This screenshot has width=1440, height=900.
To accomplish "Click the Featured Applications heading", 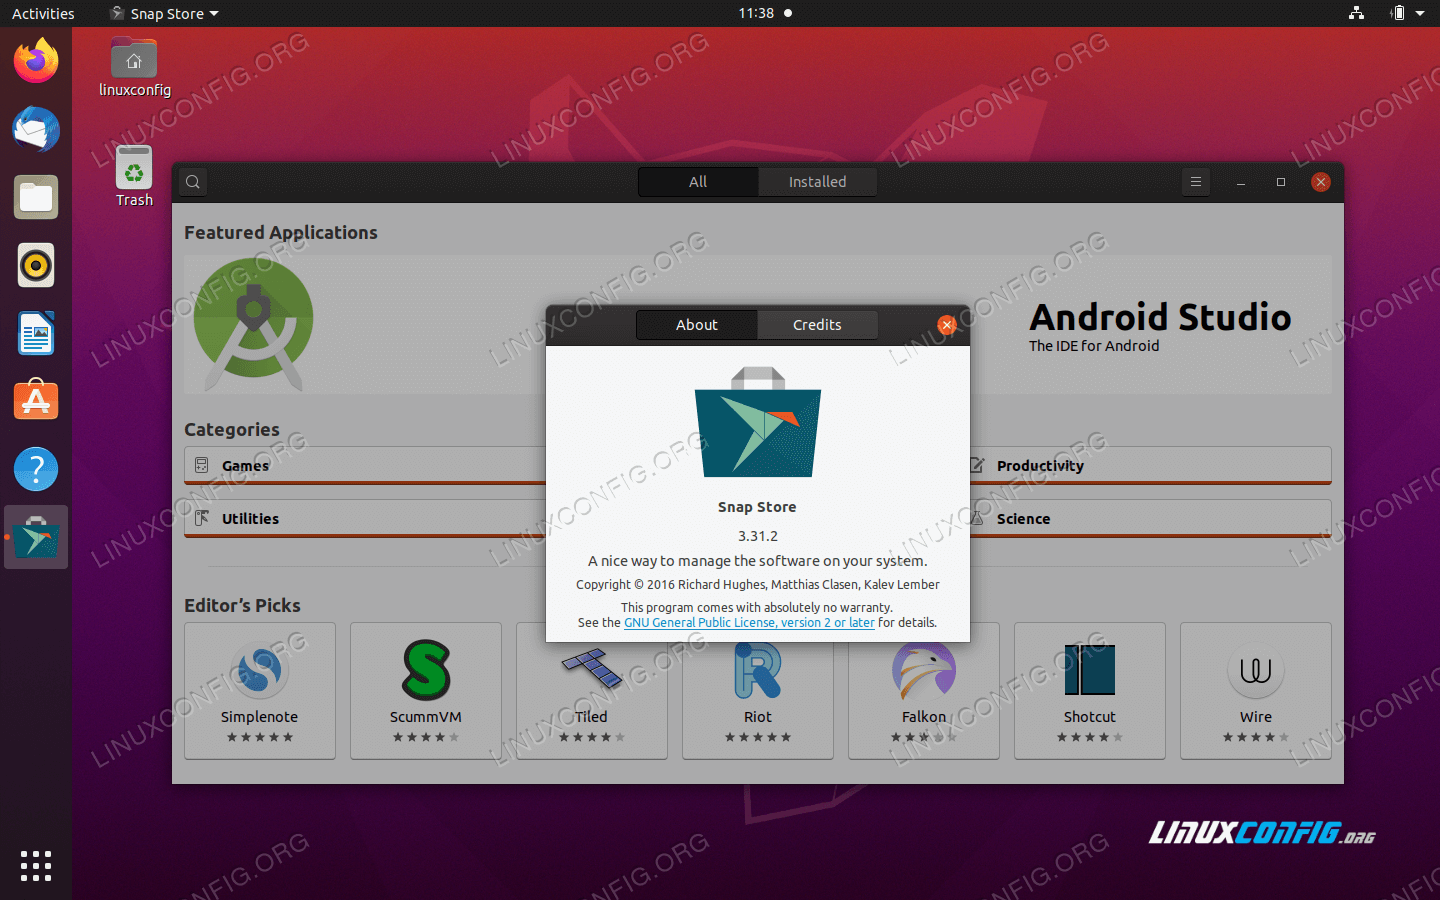I will (x=281, y=233).
